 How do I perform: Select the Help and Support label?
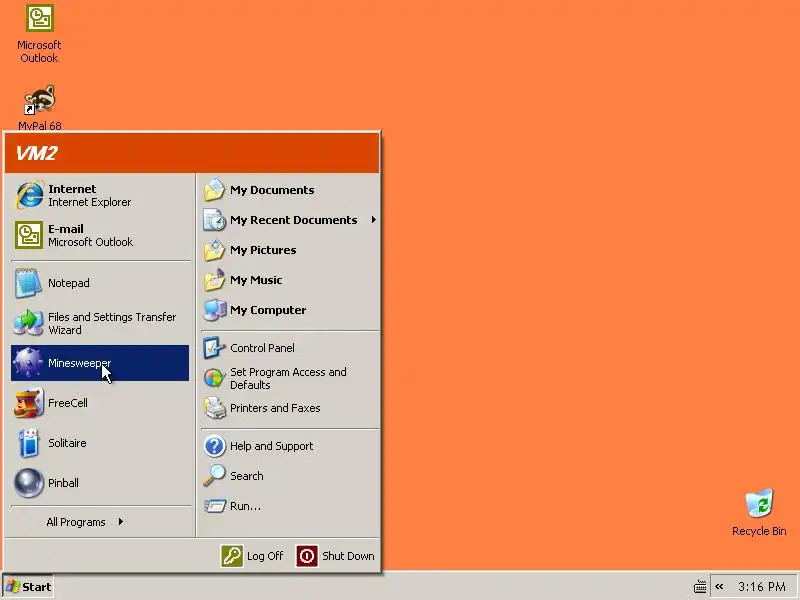(271, 446)
